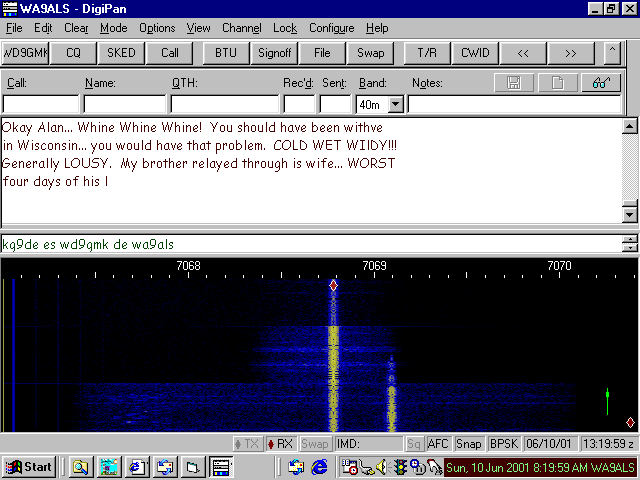640x480 pixels.
Task: Toggle Snap in the status bar
Action: (x=468, y=443)
